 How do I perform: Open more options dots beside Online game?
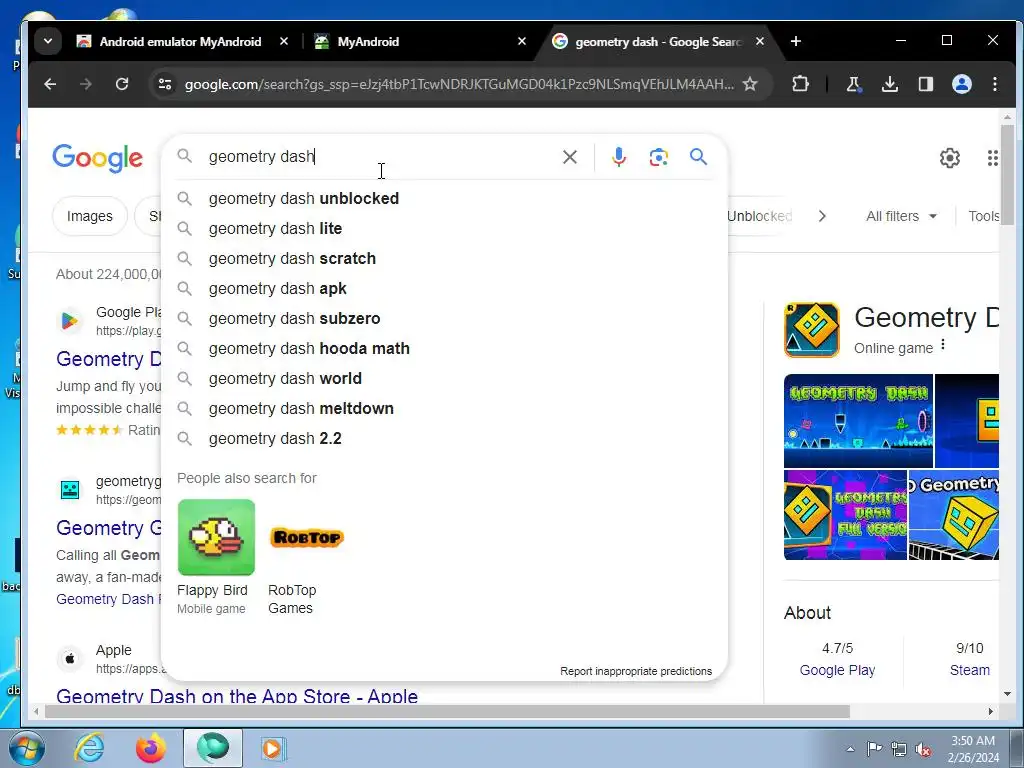tap(943, 345)
